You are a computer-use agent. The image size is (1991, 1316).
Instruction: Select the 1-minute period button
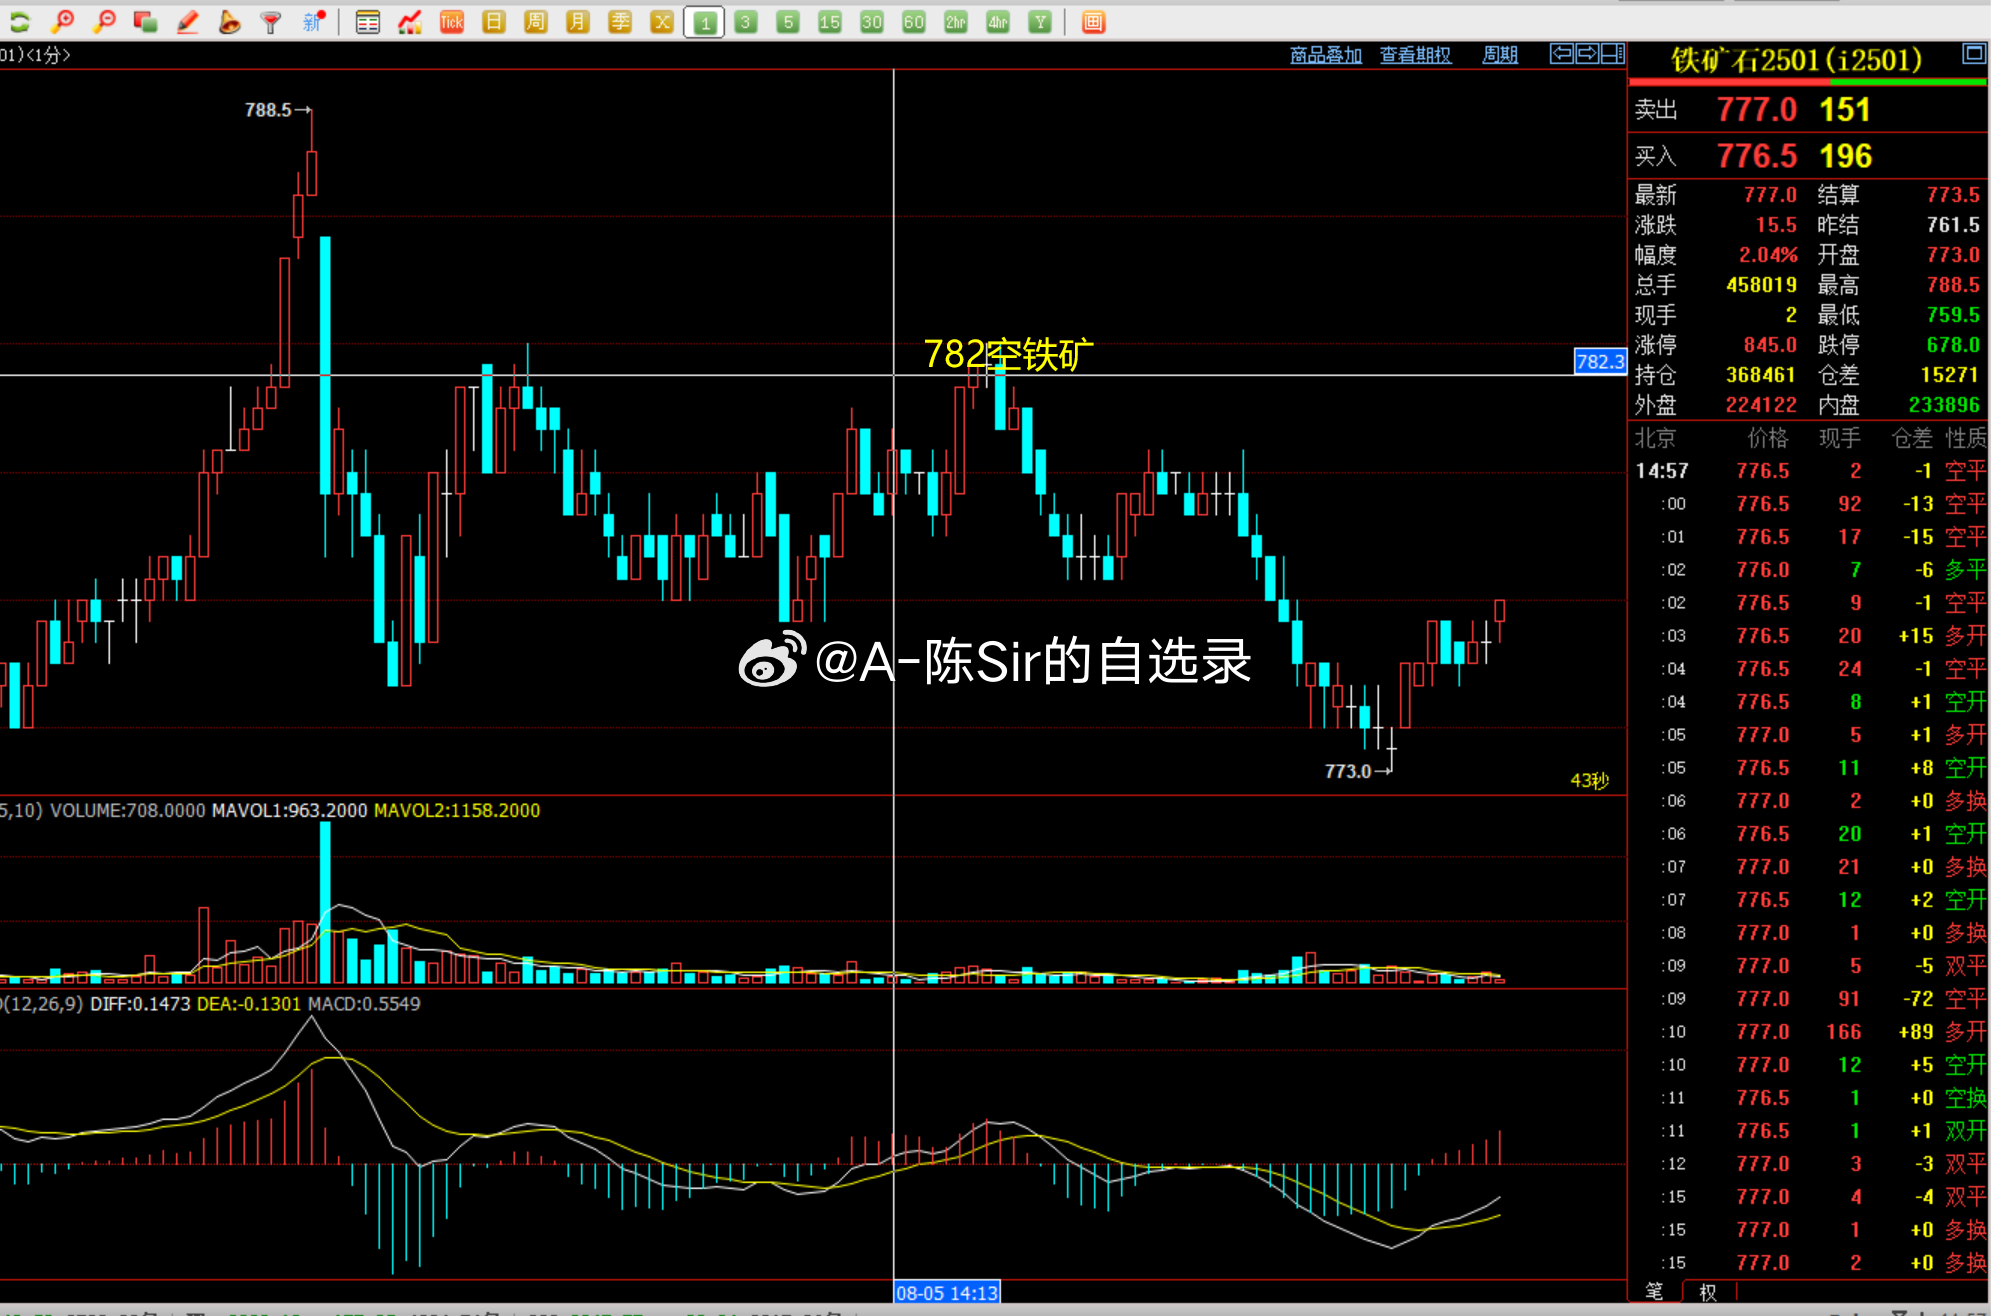click(704, 22)
